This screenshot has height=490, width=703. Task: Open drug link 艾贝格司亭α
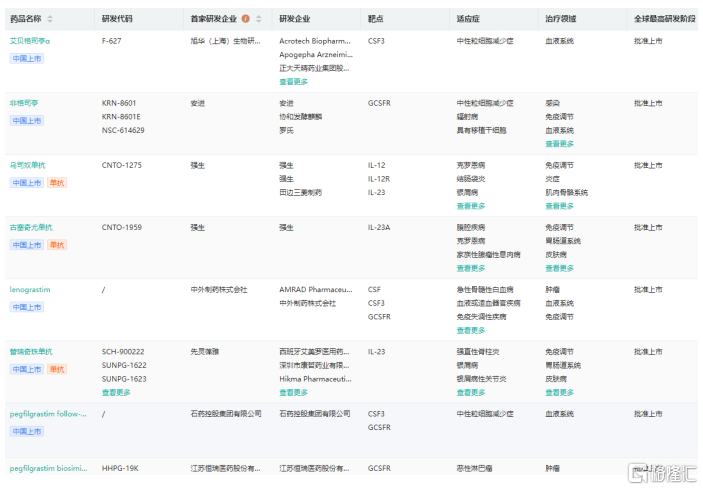tap(30, 41)
